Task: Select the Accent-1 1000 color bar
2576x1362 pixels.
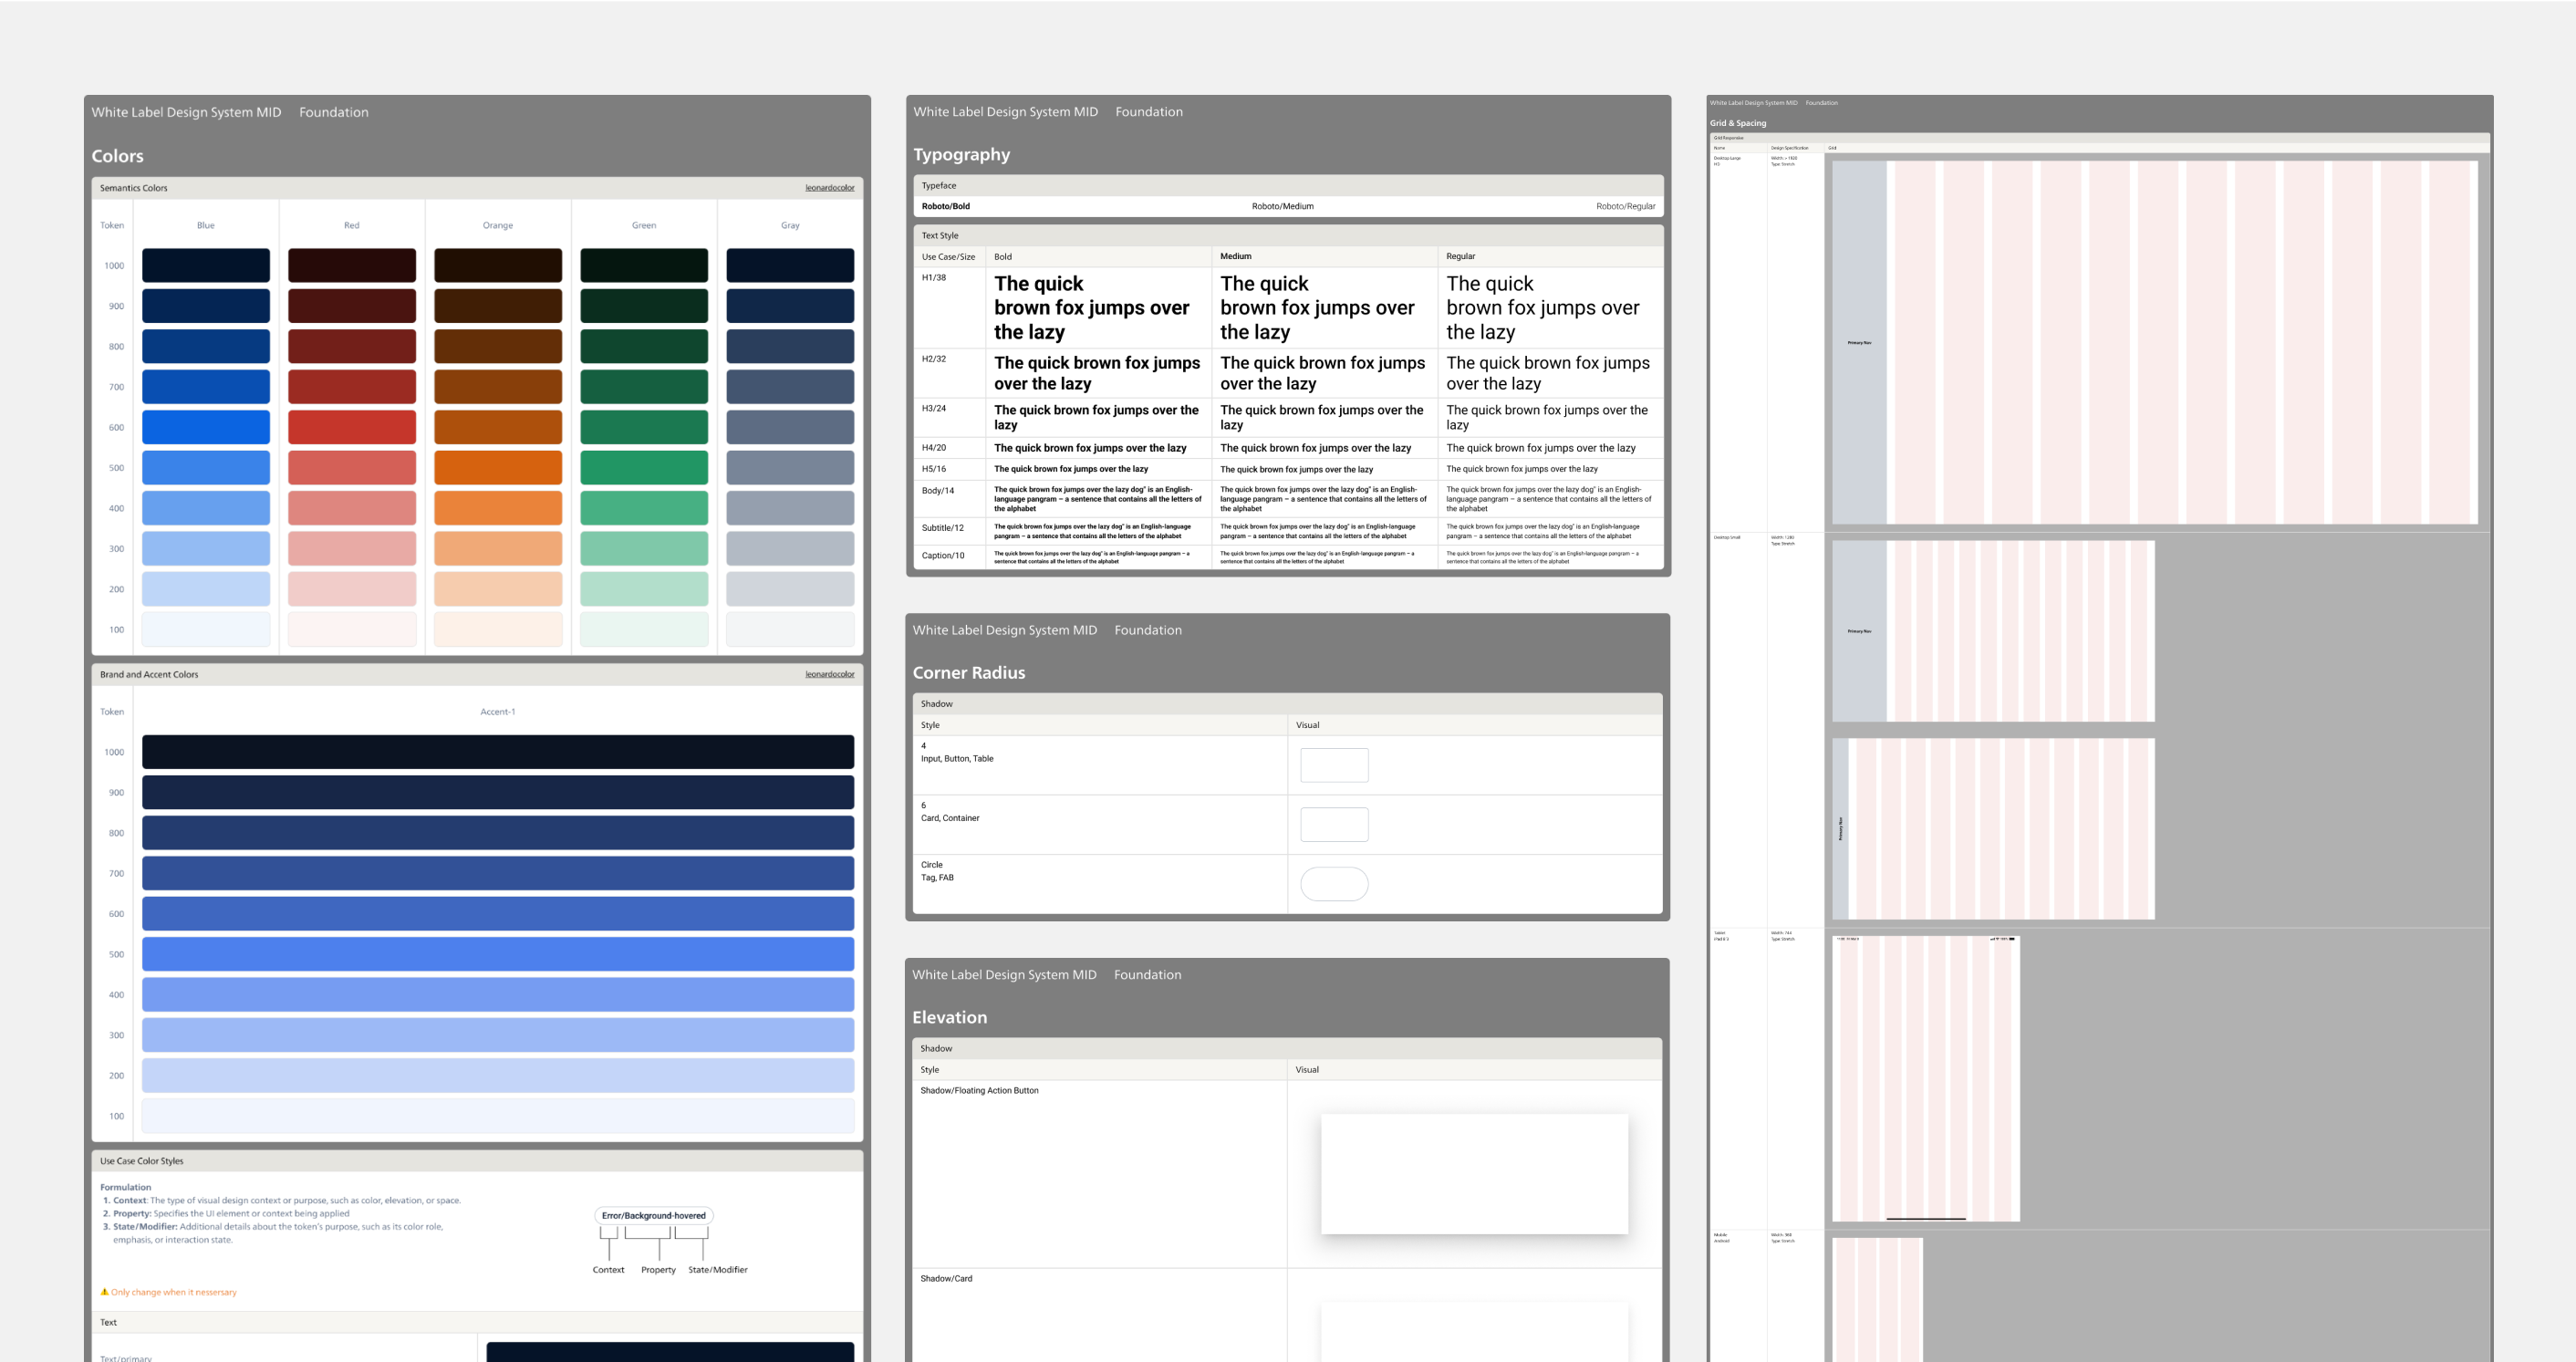Action: [x=498, y=752]
